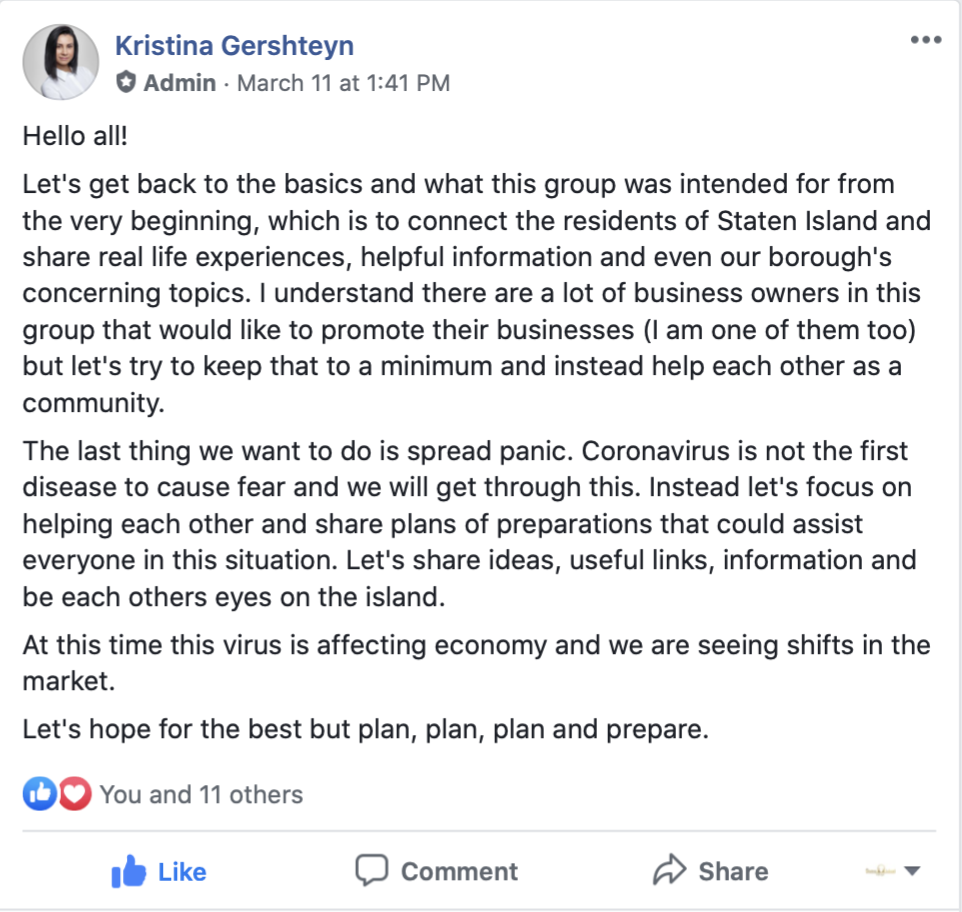
Task: Click the thumbs-up icon on the Like button
Action: coord(128,871)
